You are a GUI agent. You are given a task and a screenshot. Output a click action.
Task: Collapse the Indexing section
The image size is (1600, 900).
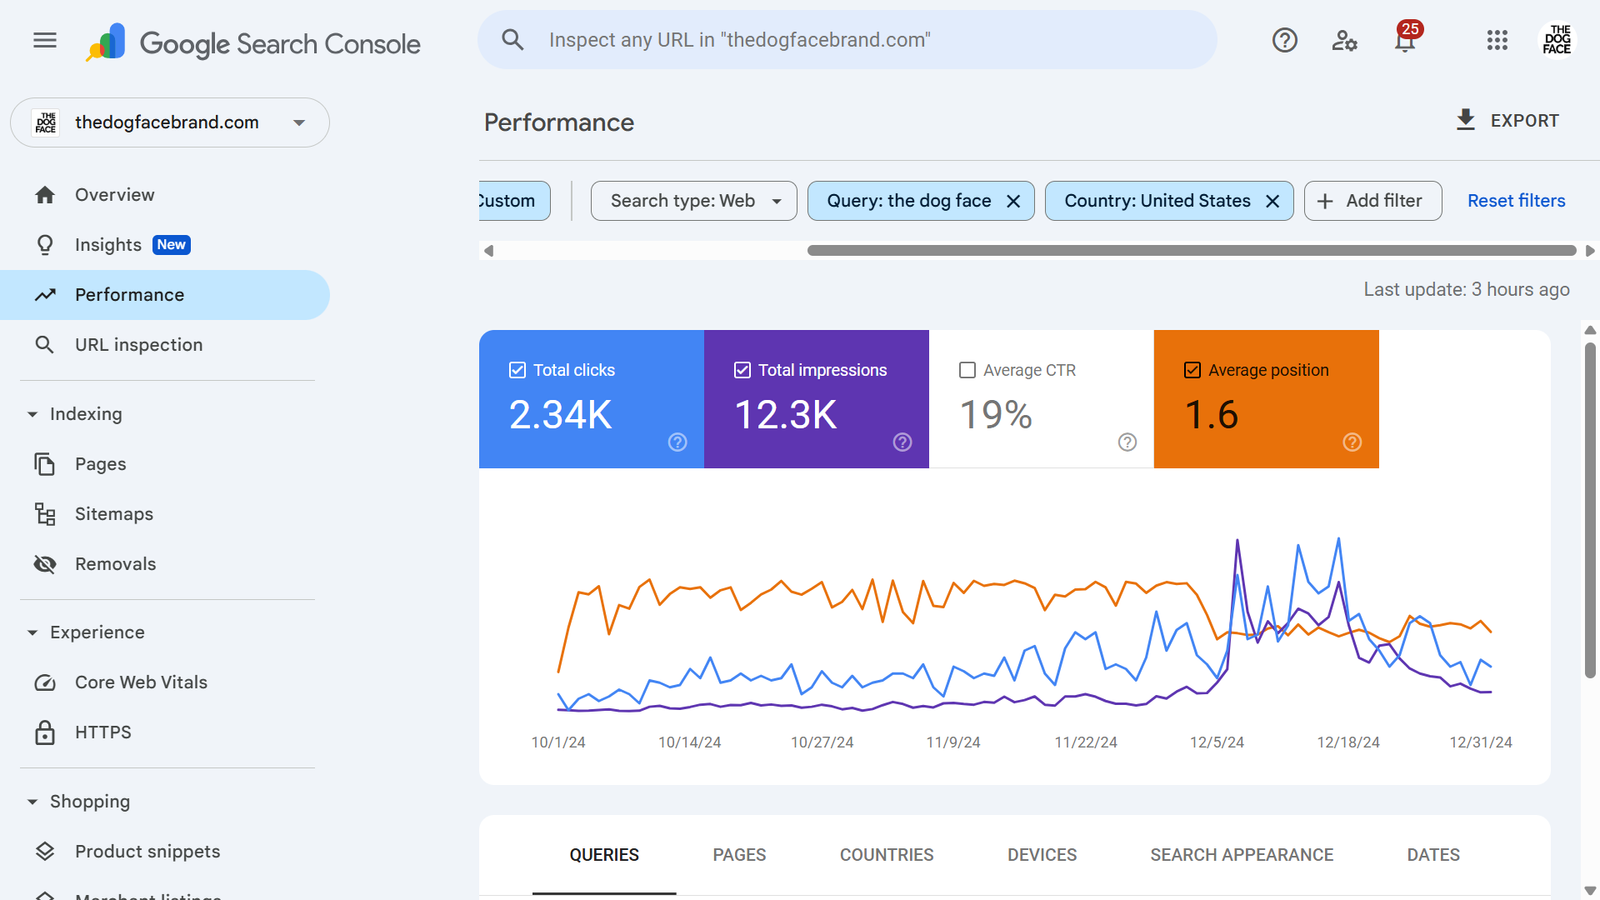(32, 414)
